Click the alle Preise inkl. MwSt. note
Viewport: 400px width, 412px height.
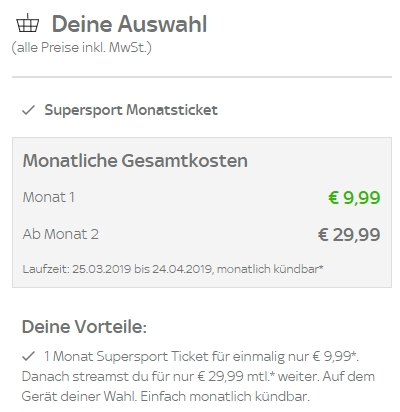tap(82, 48)
